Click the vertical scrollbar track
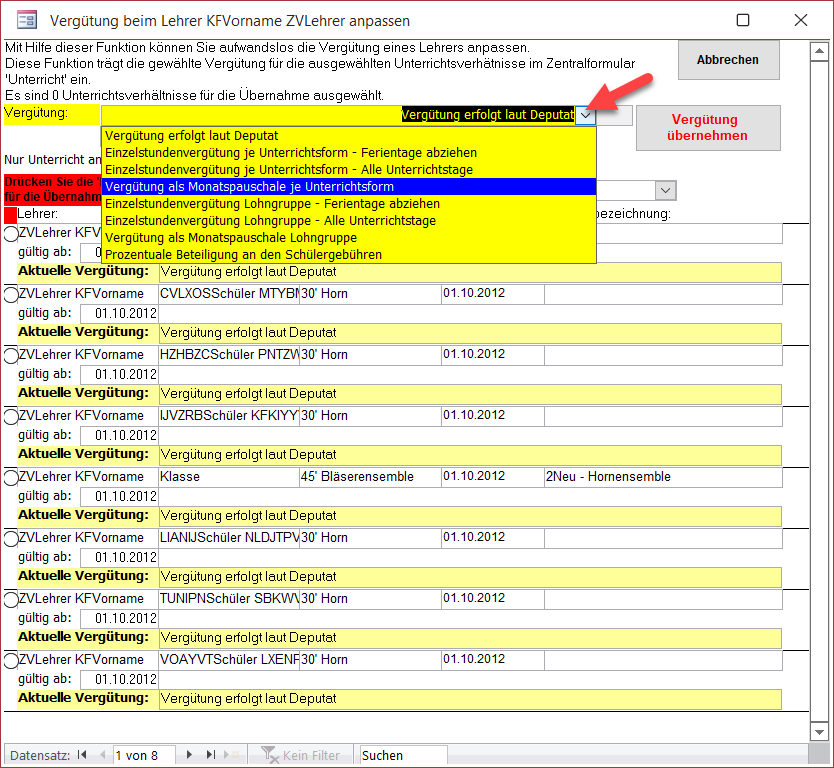The height and width of the screenshot is (768, 834). point(818,400)
